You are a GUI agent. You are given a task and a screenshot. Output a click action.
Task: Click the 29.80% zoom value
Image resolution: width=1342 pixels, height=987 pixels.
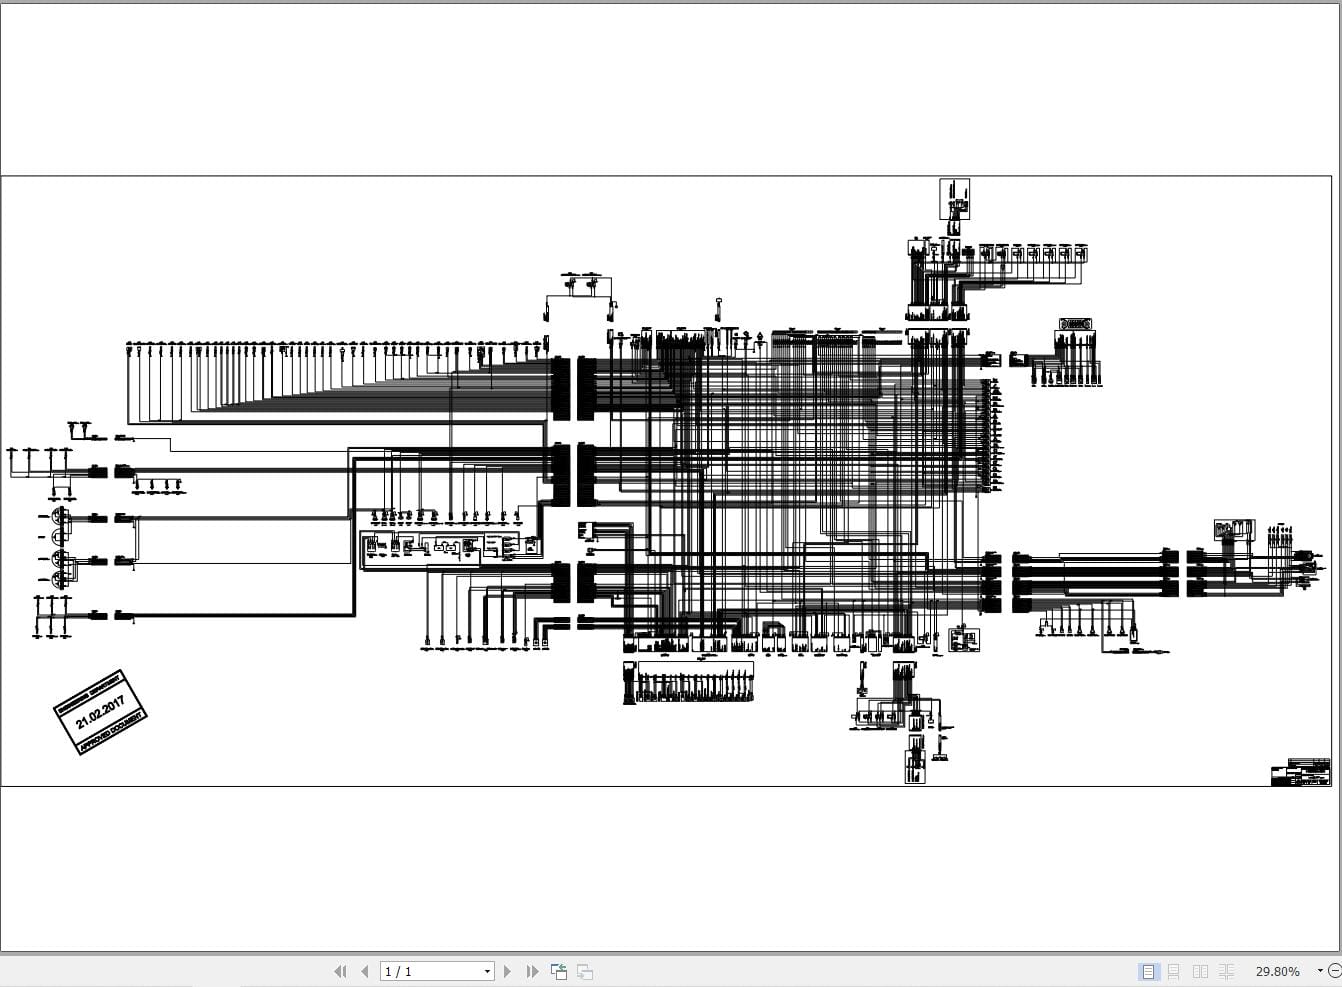(1278, 971)
